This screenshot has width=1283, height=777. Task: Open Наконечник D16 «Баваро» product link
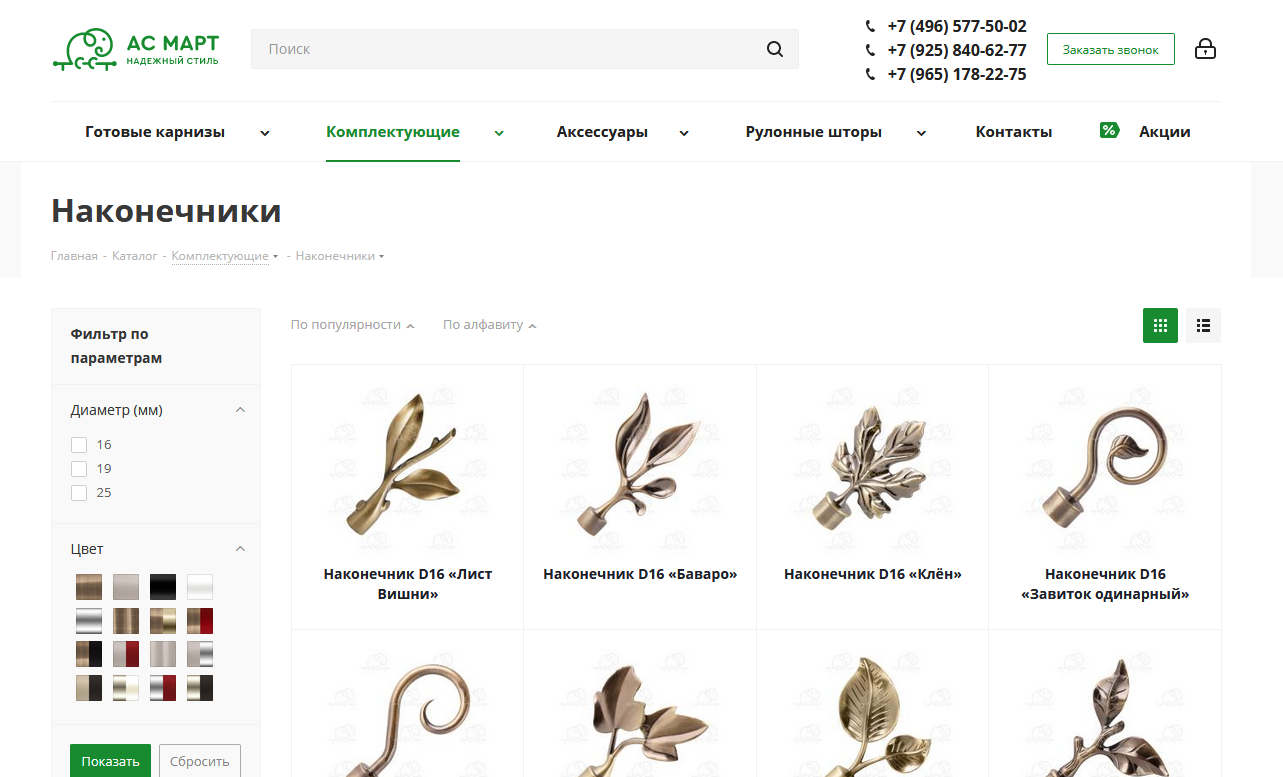[640, 574]
